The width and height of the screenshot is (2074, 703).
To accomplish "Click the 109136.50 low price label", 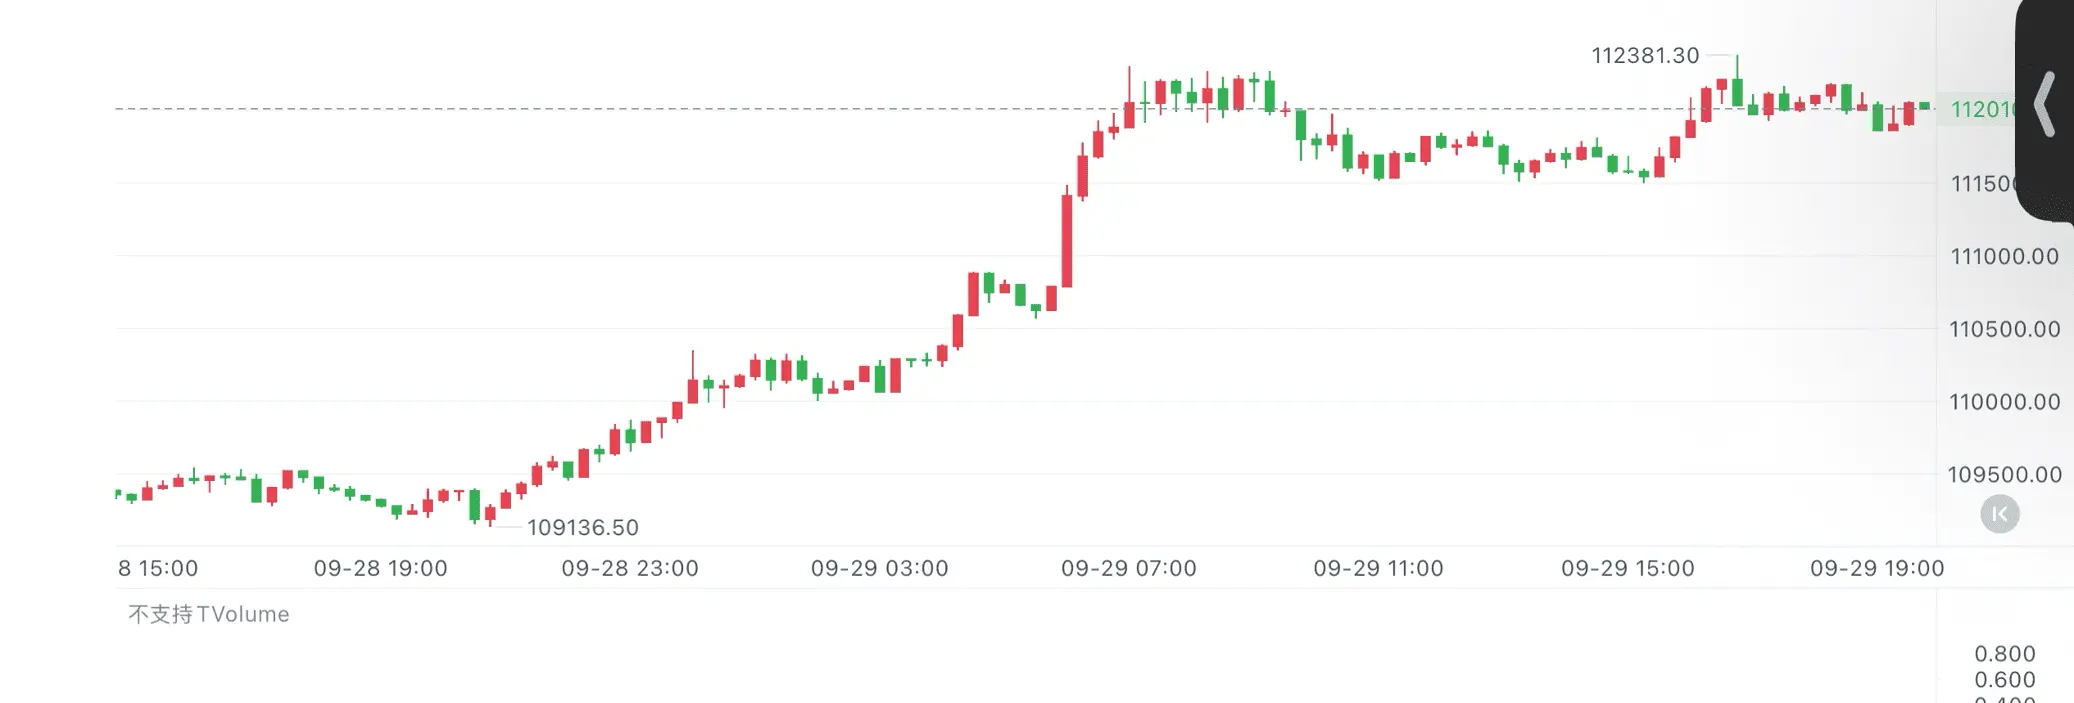I will point(582,527).
